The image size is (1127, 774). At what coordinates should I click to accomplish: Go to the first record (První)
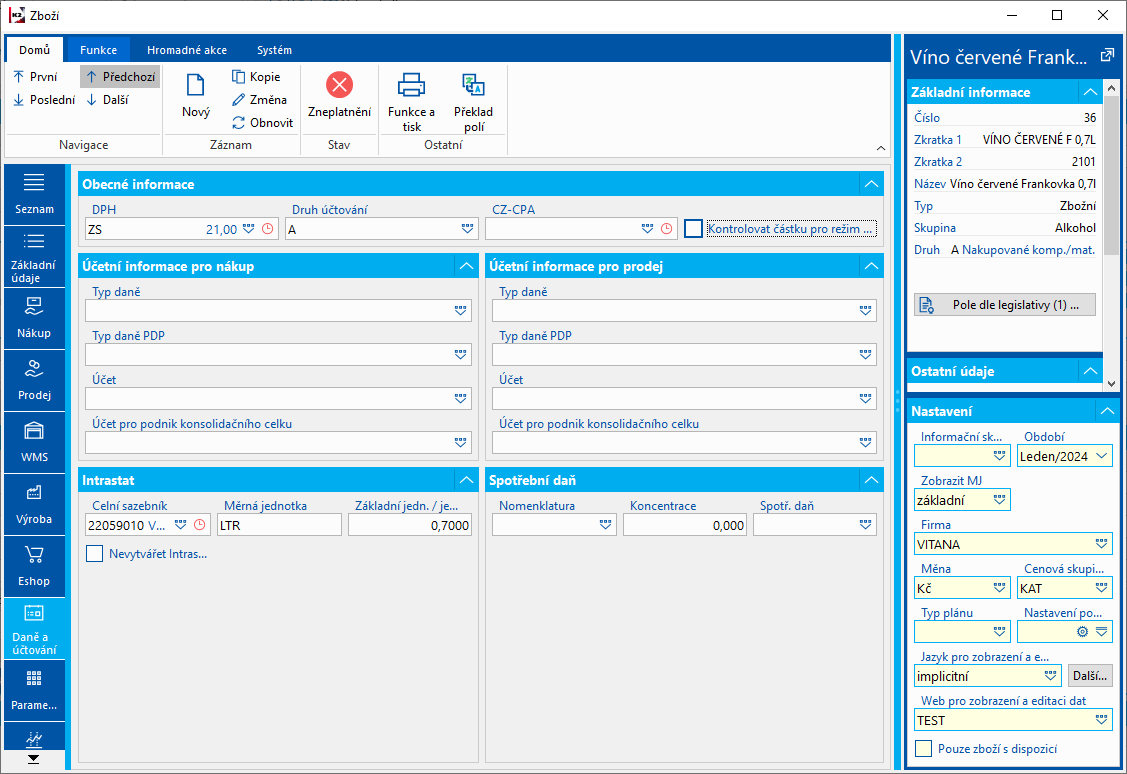point(35,76)
